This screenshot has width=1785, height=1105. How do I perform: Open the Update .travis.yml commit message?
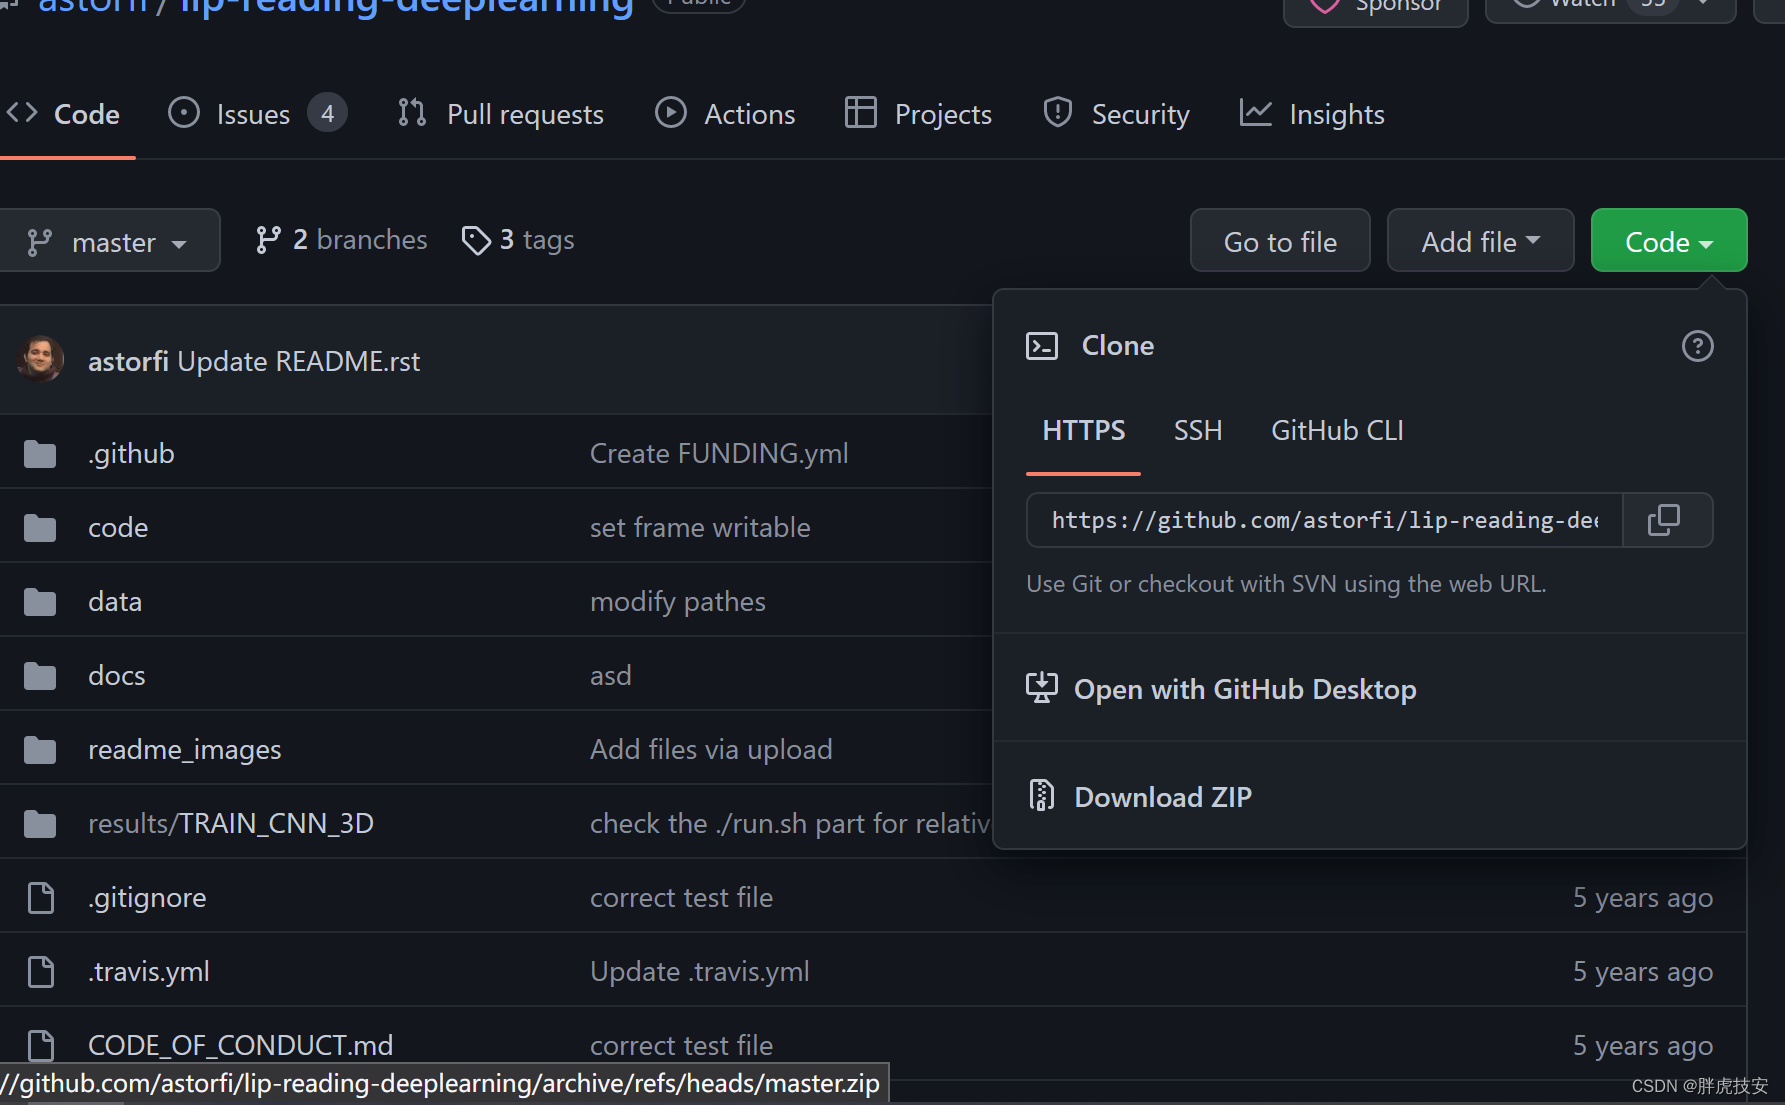click(700, 972)
